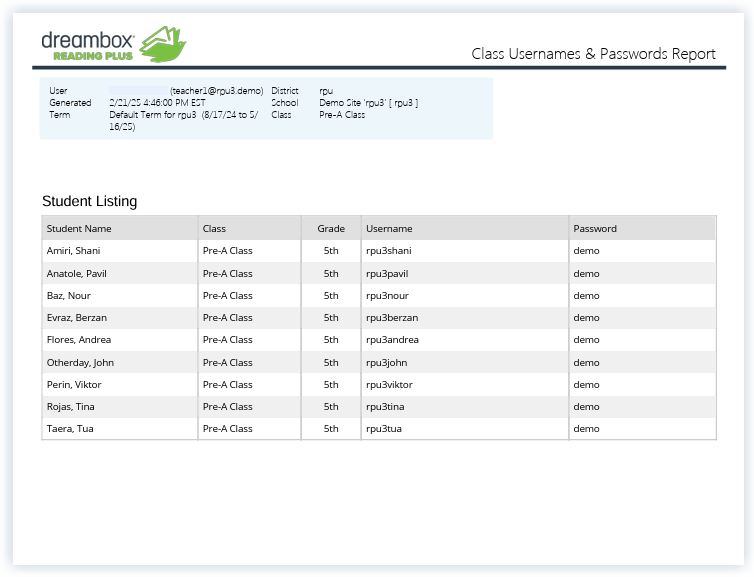Click username rpu3nour
Screen dimensions: 754x577
point(387,296)
